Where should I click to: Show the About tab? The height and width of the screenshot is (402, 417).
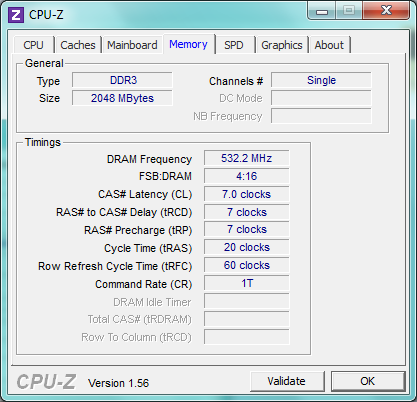(329, 45)
